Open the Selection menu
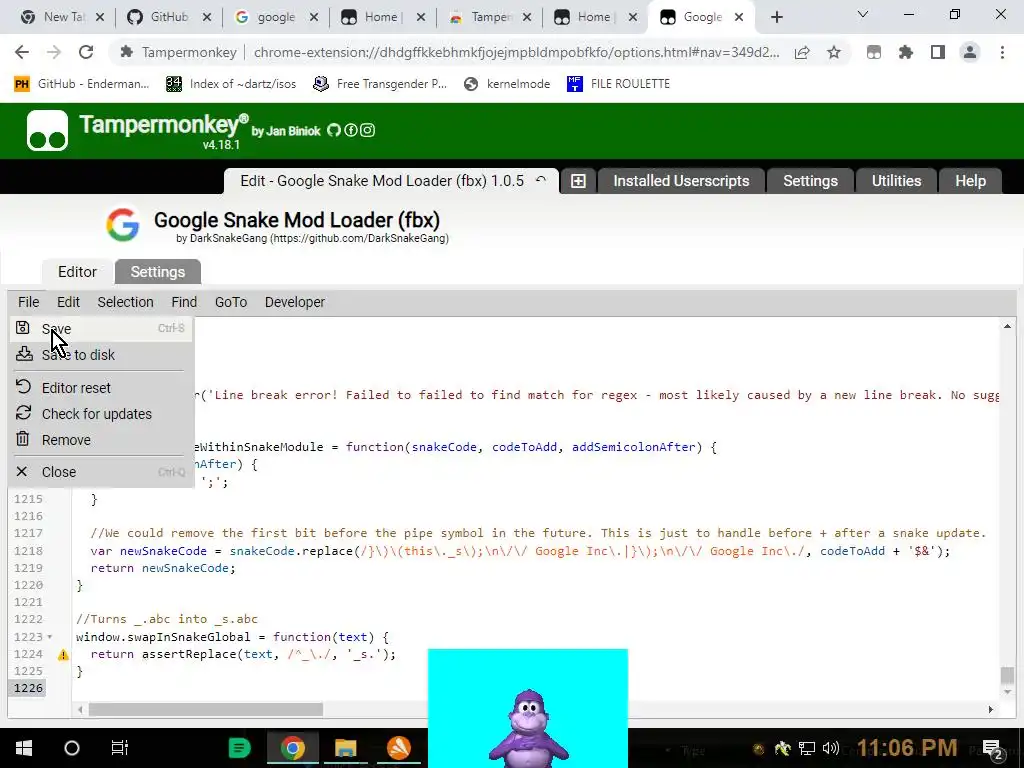 125,302
